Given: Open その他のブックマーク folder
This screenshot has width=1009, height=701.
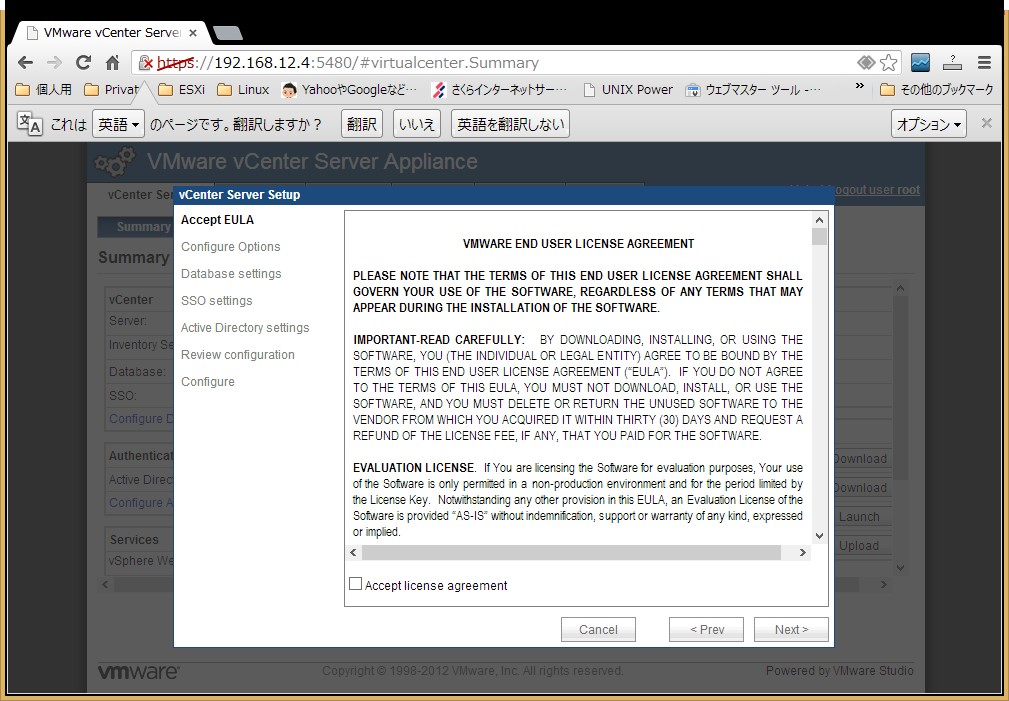Looking at the screenshot, I should 936,89.
